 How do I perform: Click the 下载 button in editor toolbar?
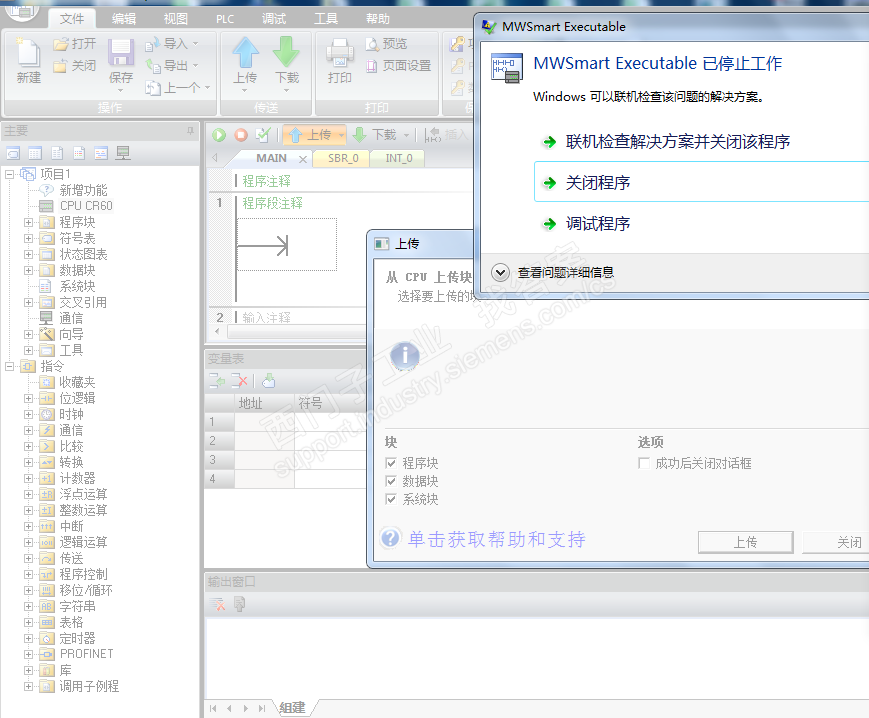tap(379, 135)
